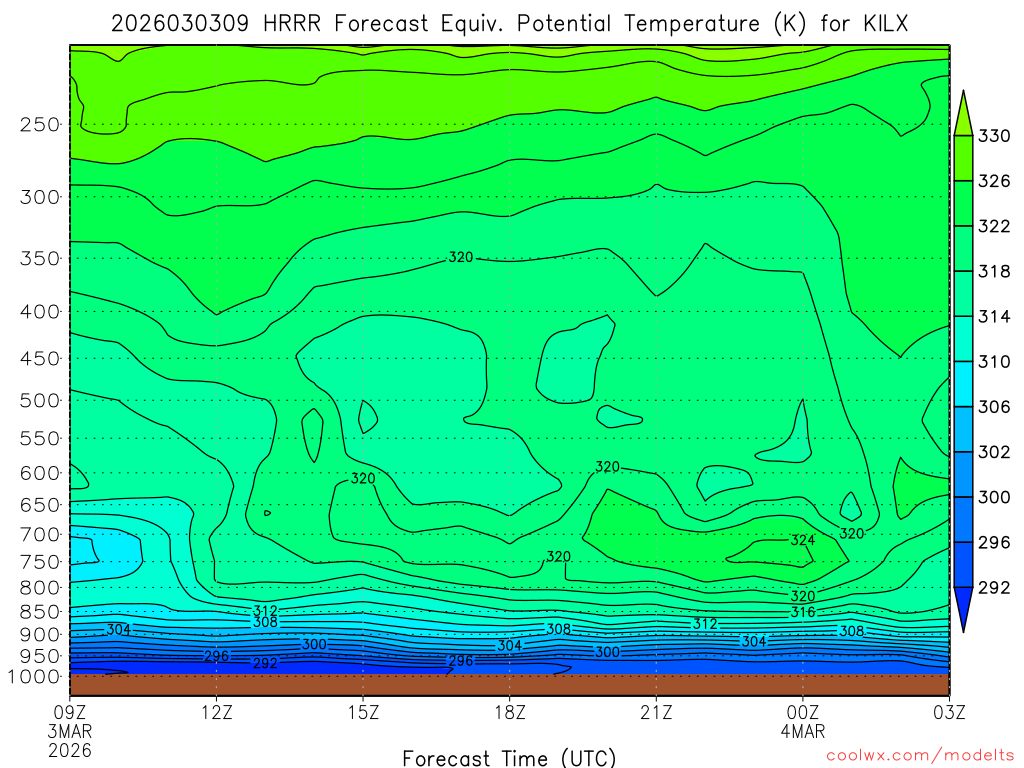This screenshot has width=1024, height=768.
Task: Click the colorbar top arrow above 330
Action: 963,114
